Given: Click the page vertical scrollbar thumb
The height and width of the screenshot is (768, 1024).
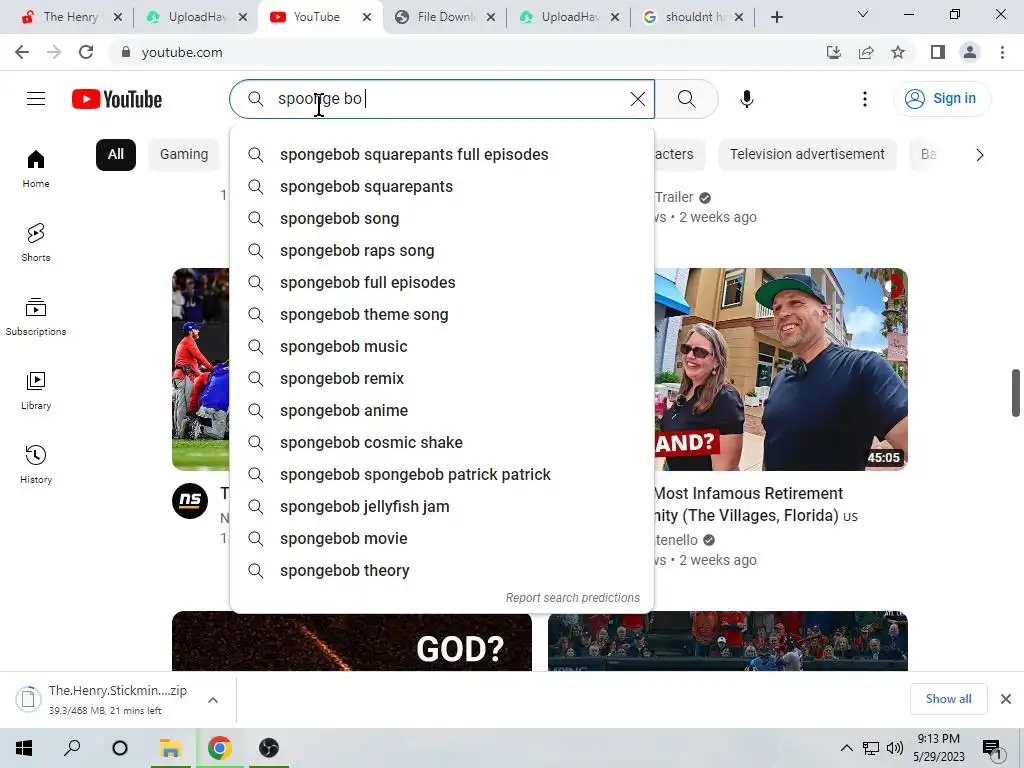Looking at the screenshot, I should pos(1016,392).
